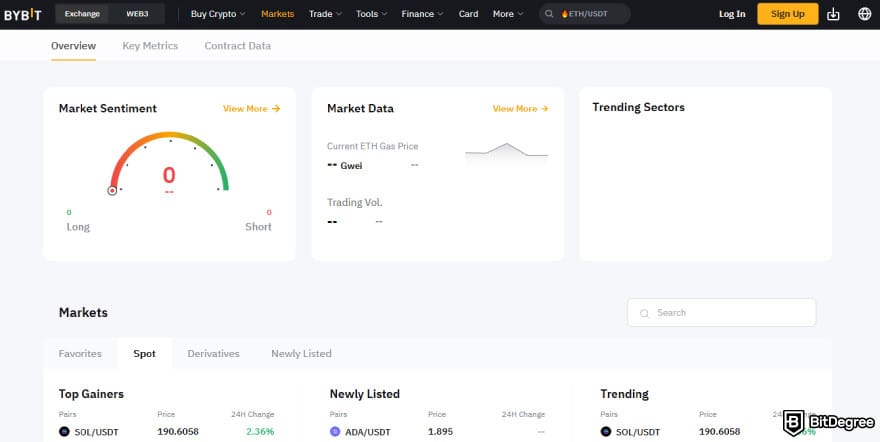
Task: Click the Trending Sectors heading
Action: tap(638, 107)
